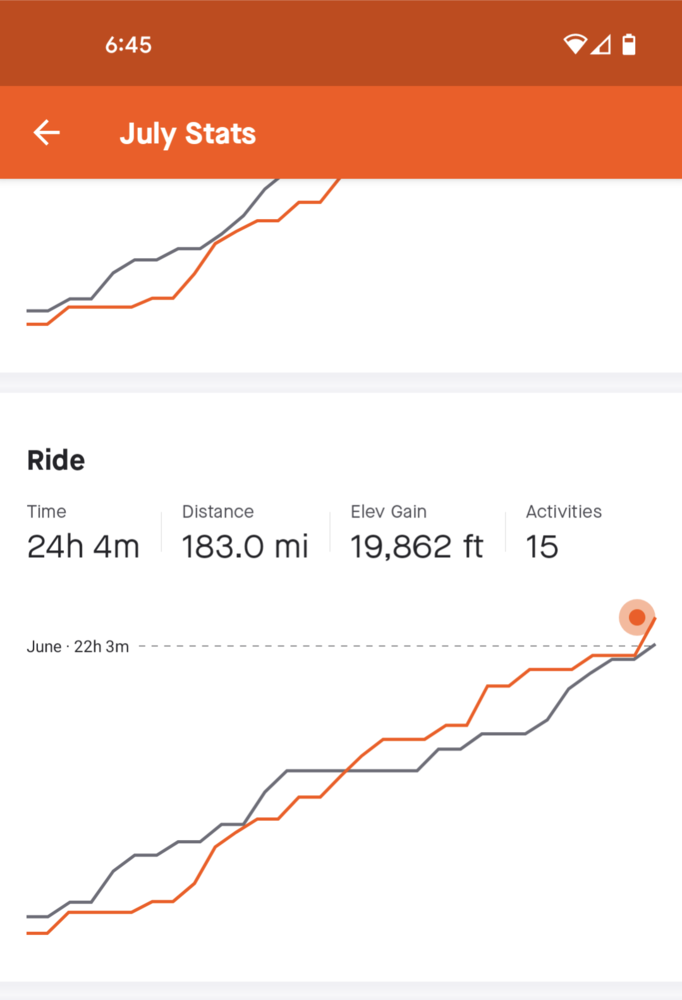Tap the June 22h 3m comparison label

pyautogui.click(x=78, y=647)
